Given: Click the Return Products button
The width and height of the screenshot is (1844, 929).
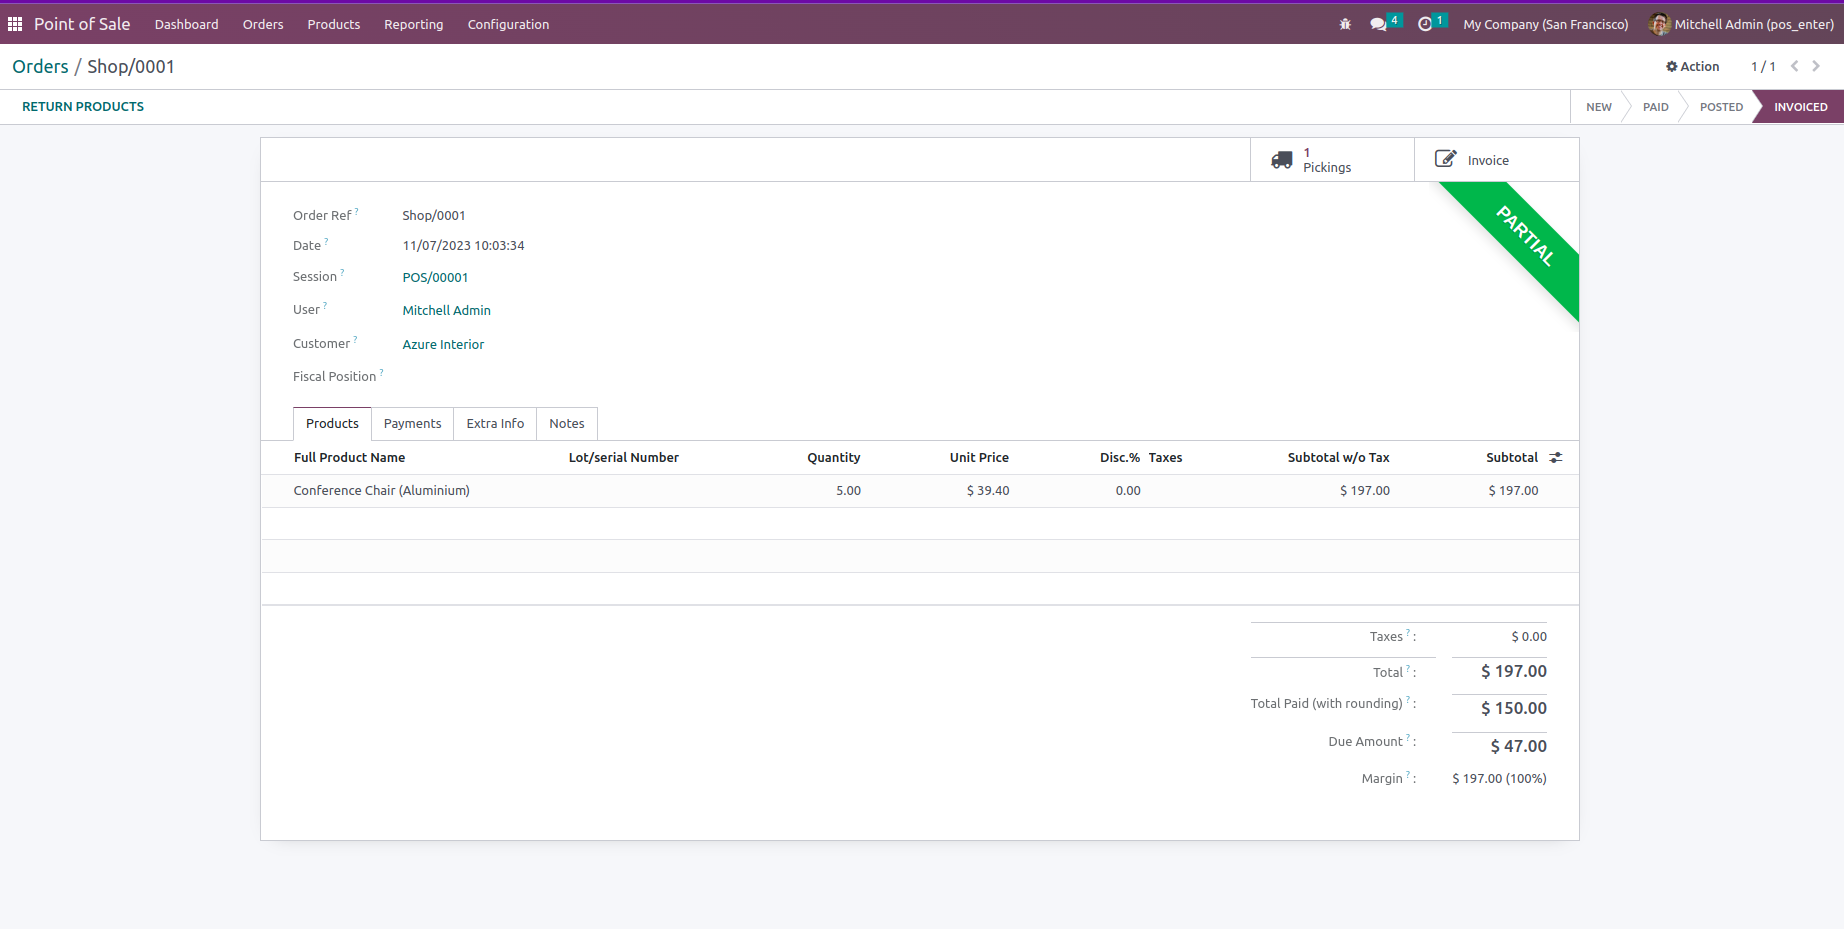Looking at the screenshot, I should click(83, 107).
